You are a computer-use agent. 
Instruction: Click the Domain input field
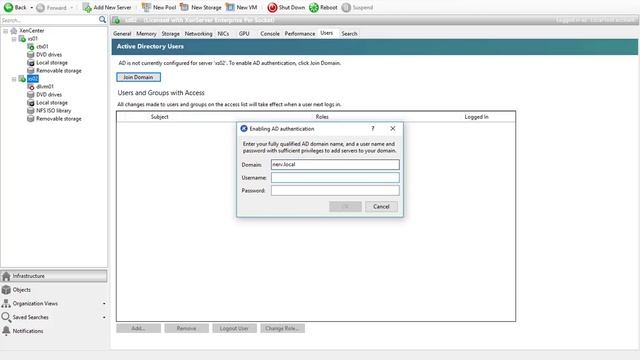point(335,164)
